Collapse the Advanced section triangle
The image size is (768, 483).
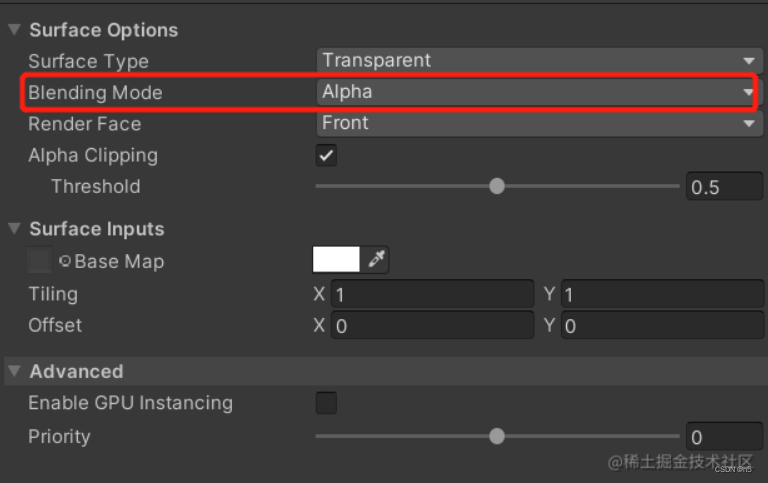pyautogui.click(x=14, y=371)
